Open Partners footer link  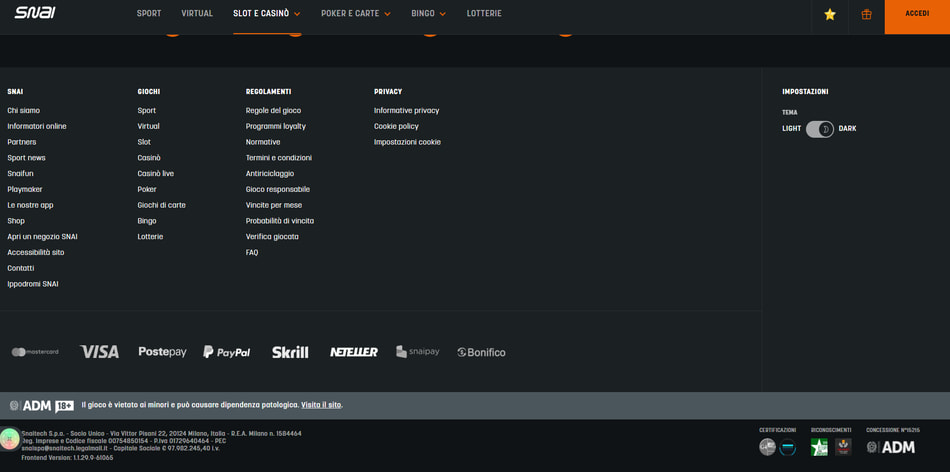pyautogui.click(x=22, y=142)
